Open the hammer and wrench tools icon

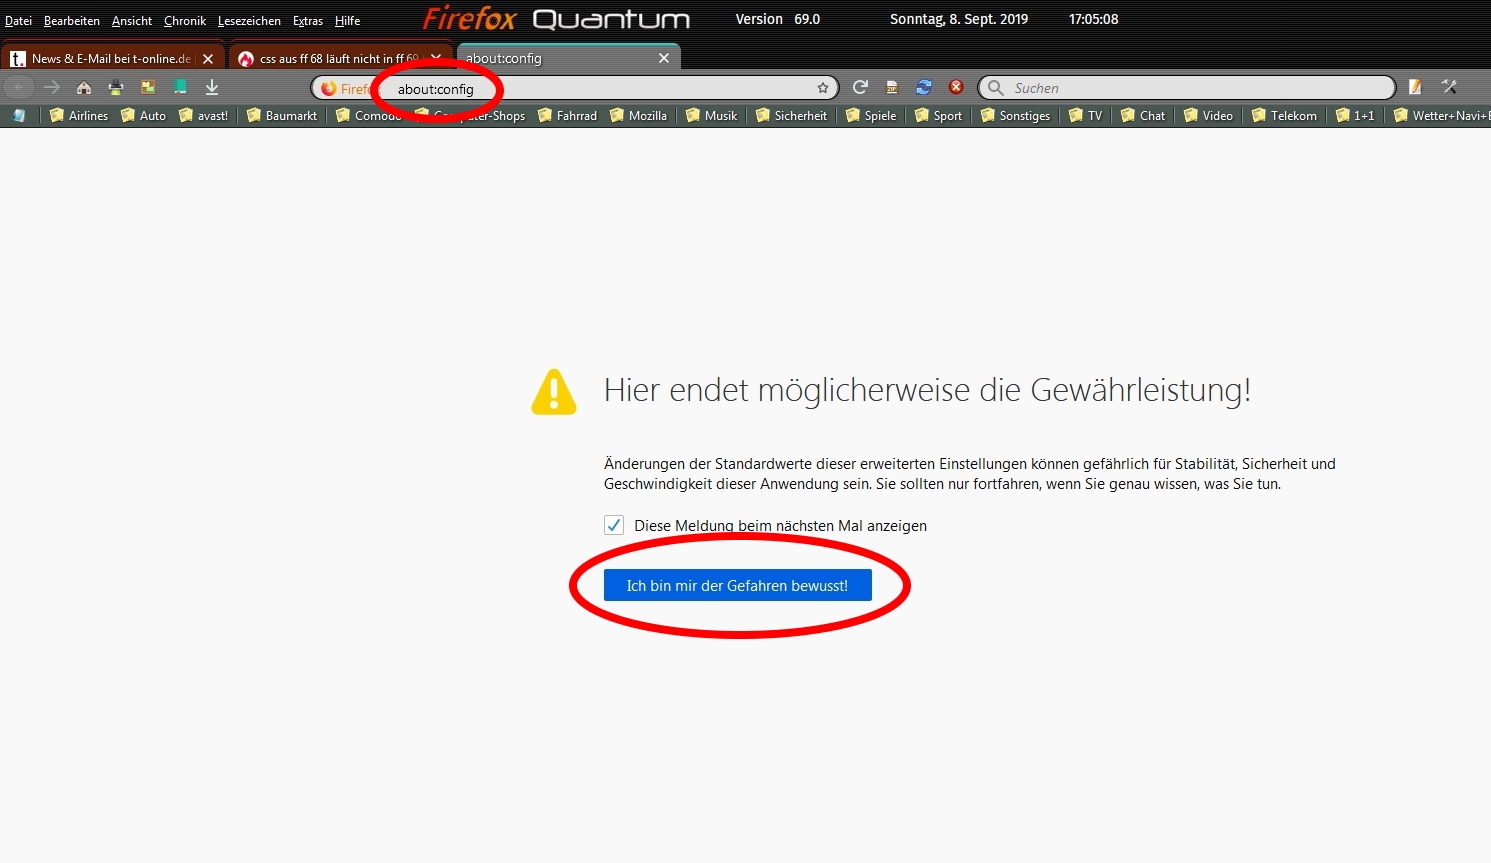[x=1449, y=88]
